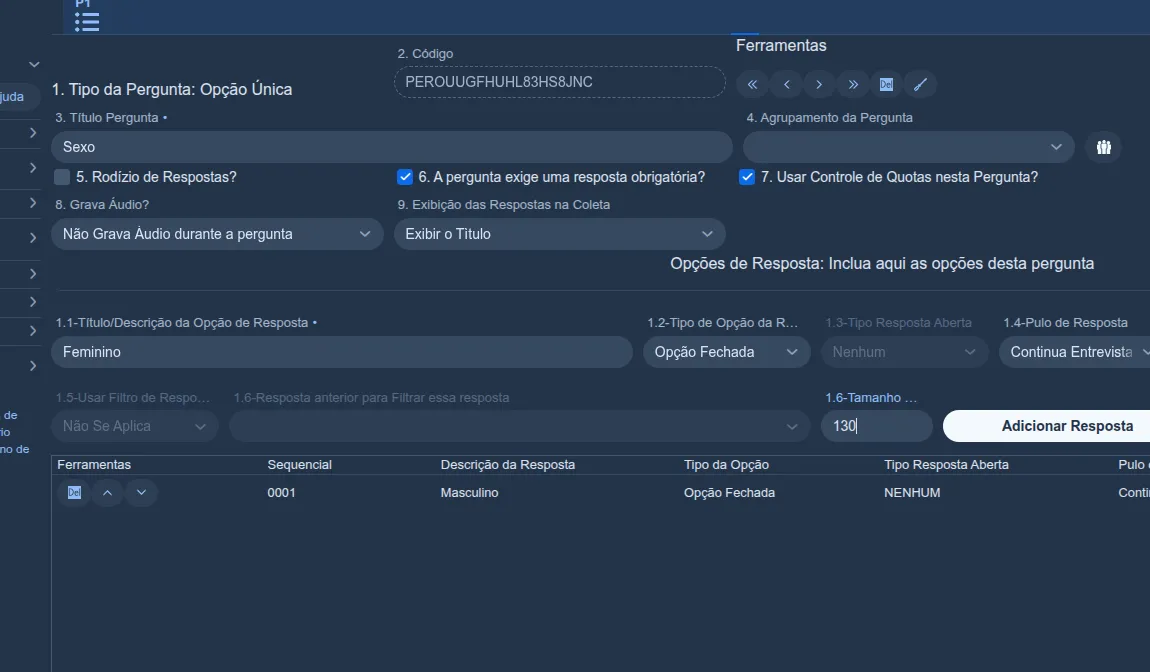Screen dimensions: 1150x672
Task: Uncheck the resposta obrigatória checkbox
Action: click(405, 177)
